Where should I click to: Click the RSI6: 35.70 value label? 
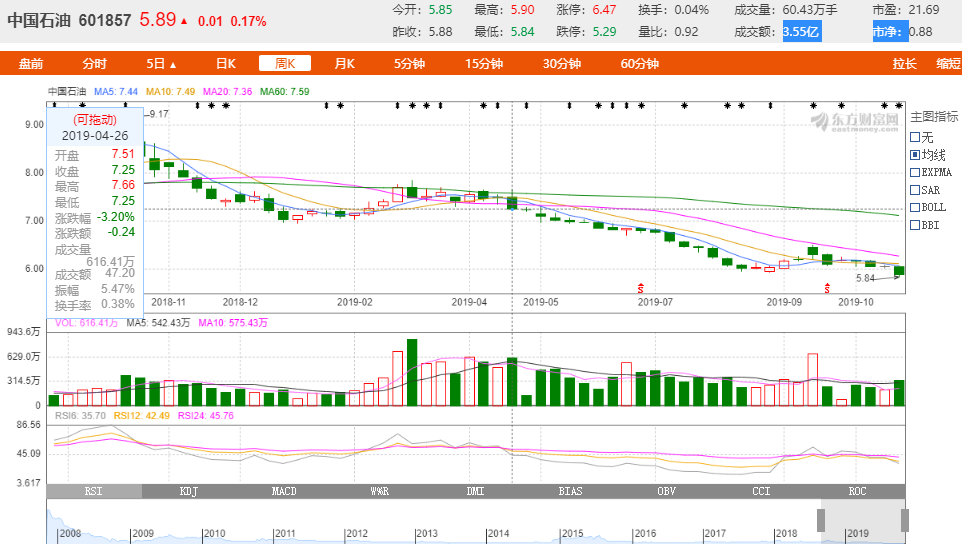tap(81, 415)
